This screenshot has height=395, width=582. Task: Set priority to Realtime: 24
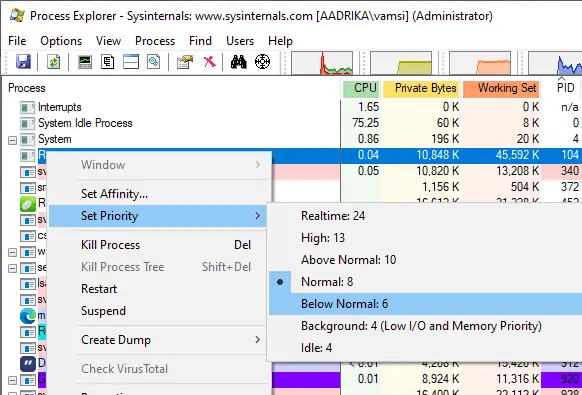[x=425, y=216]
